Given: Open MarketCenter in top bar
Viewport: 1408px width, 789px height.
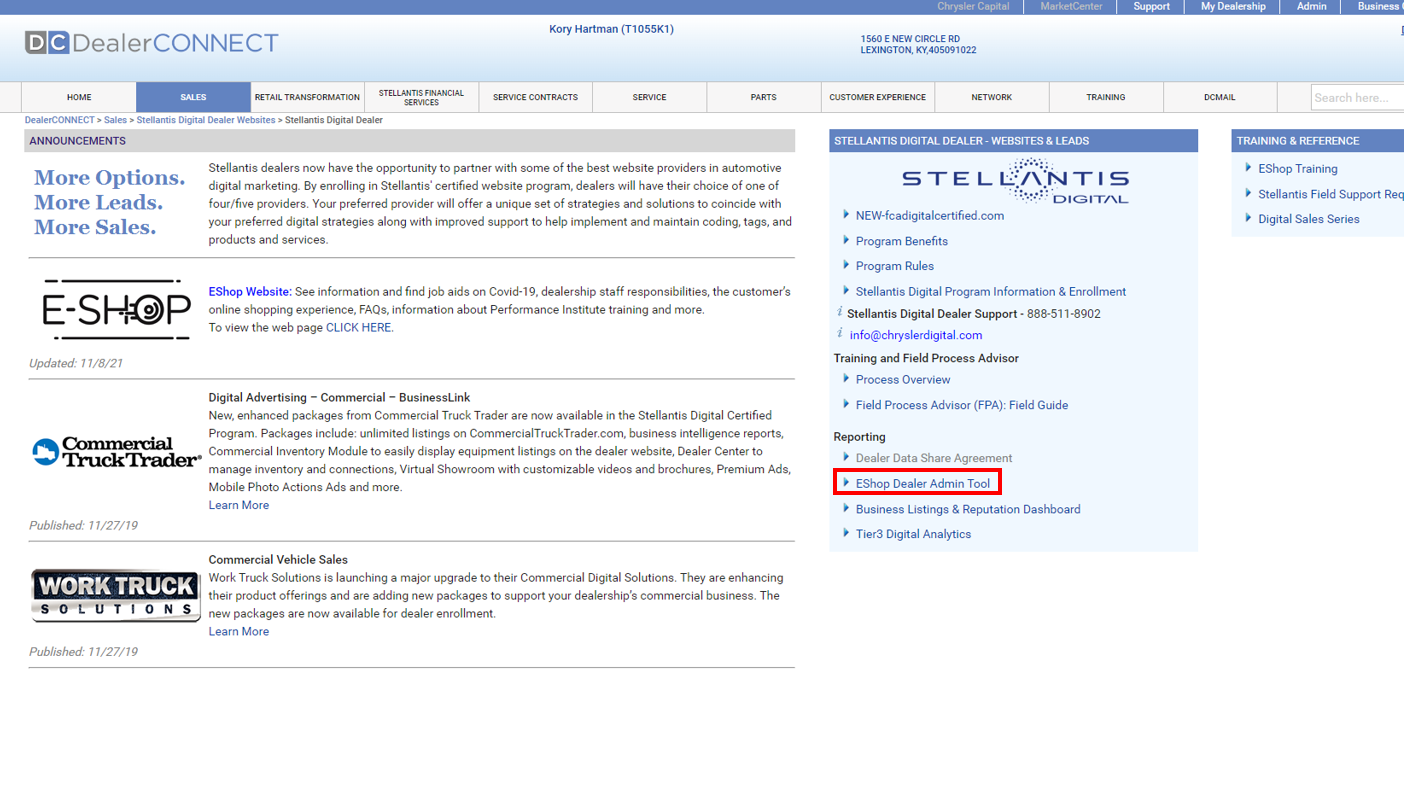Looking at the screenshot, I should [x=1071, y=6].
